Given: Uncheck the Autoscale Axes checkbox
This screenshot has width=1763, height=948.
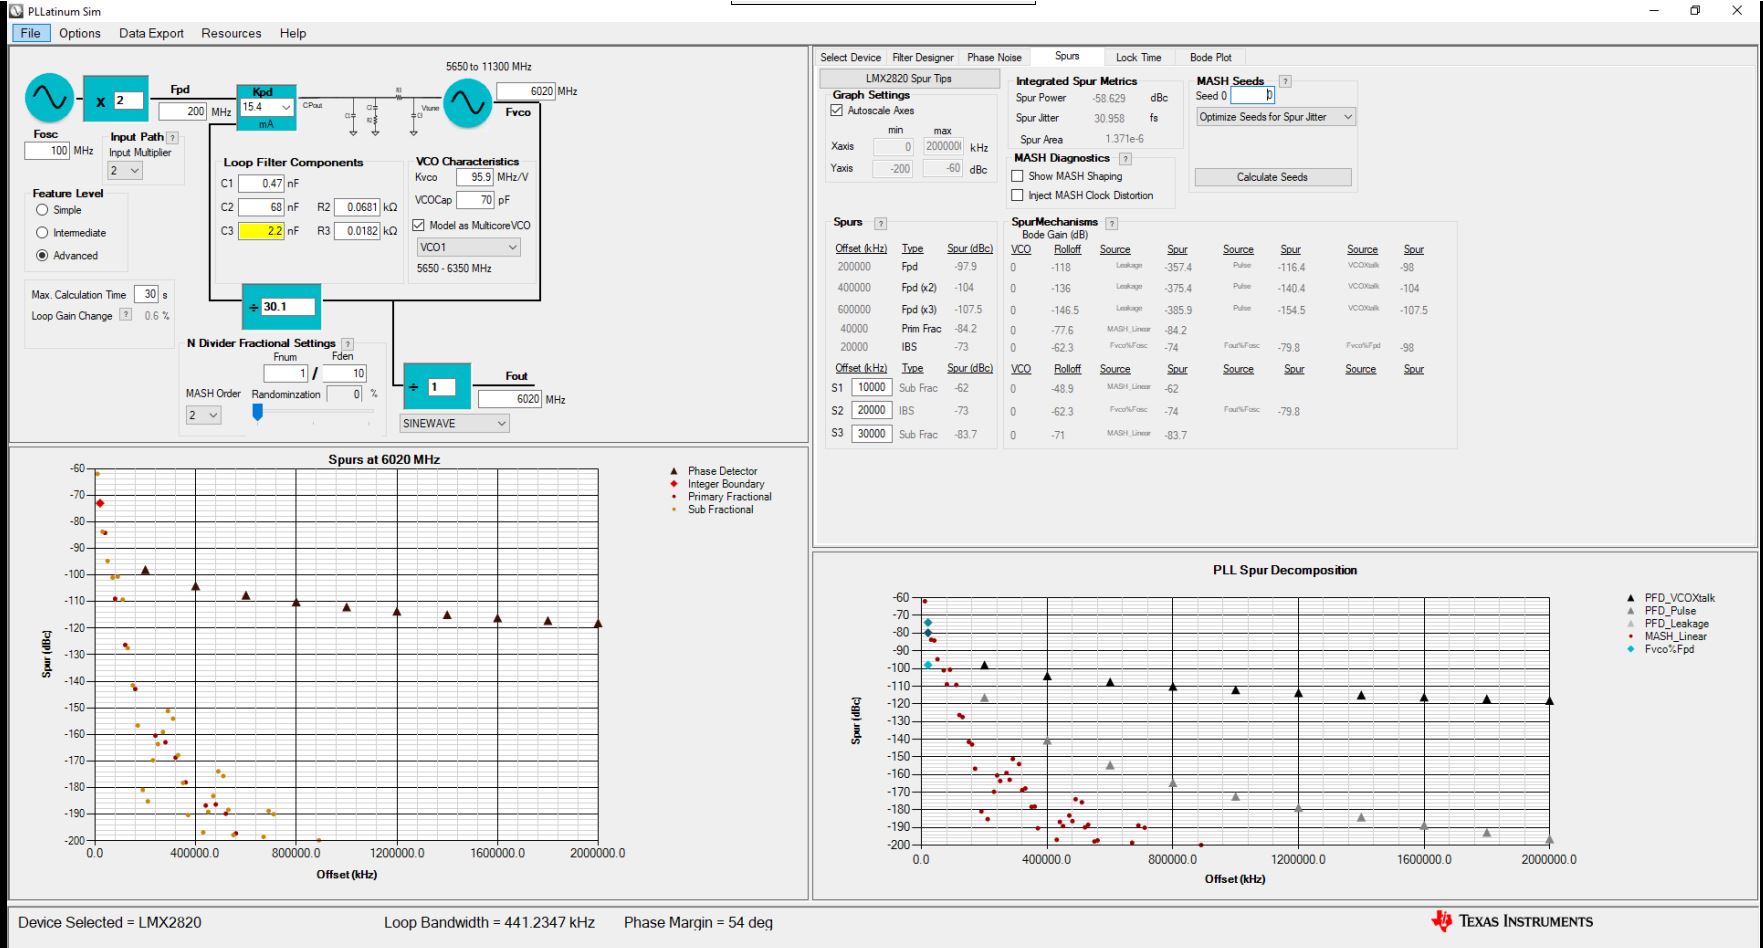Looking at the screenshot, I should pos(837,111).
